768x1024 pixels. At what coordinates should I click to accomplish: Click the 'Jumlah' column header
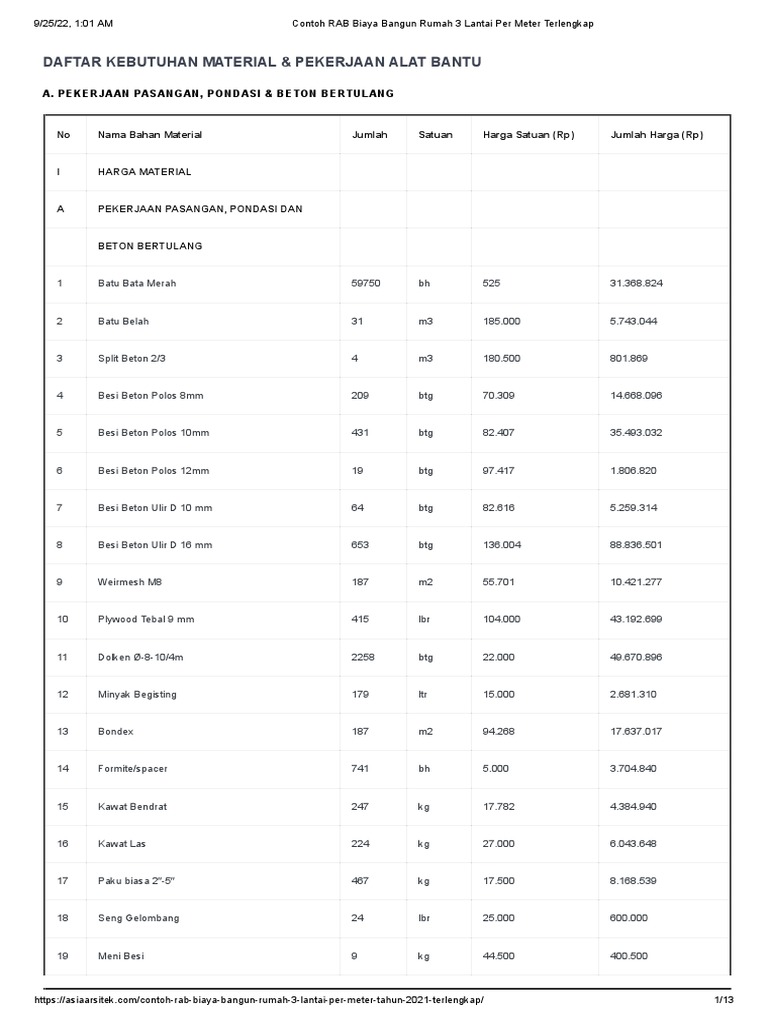(x=369, y=135)
